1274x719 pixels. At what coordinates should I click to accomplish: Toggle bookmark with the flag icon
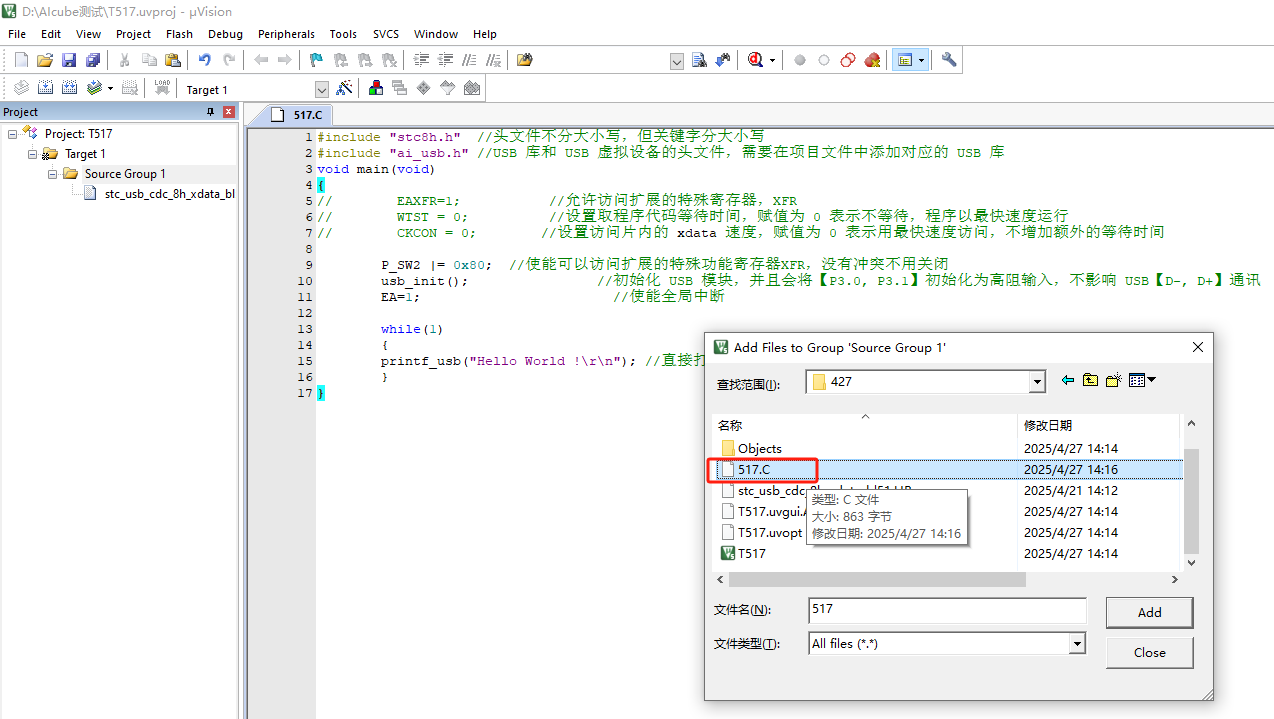click(x=316, y=60)
